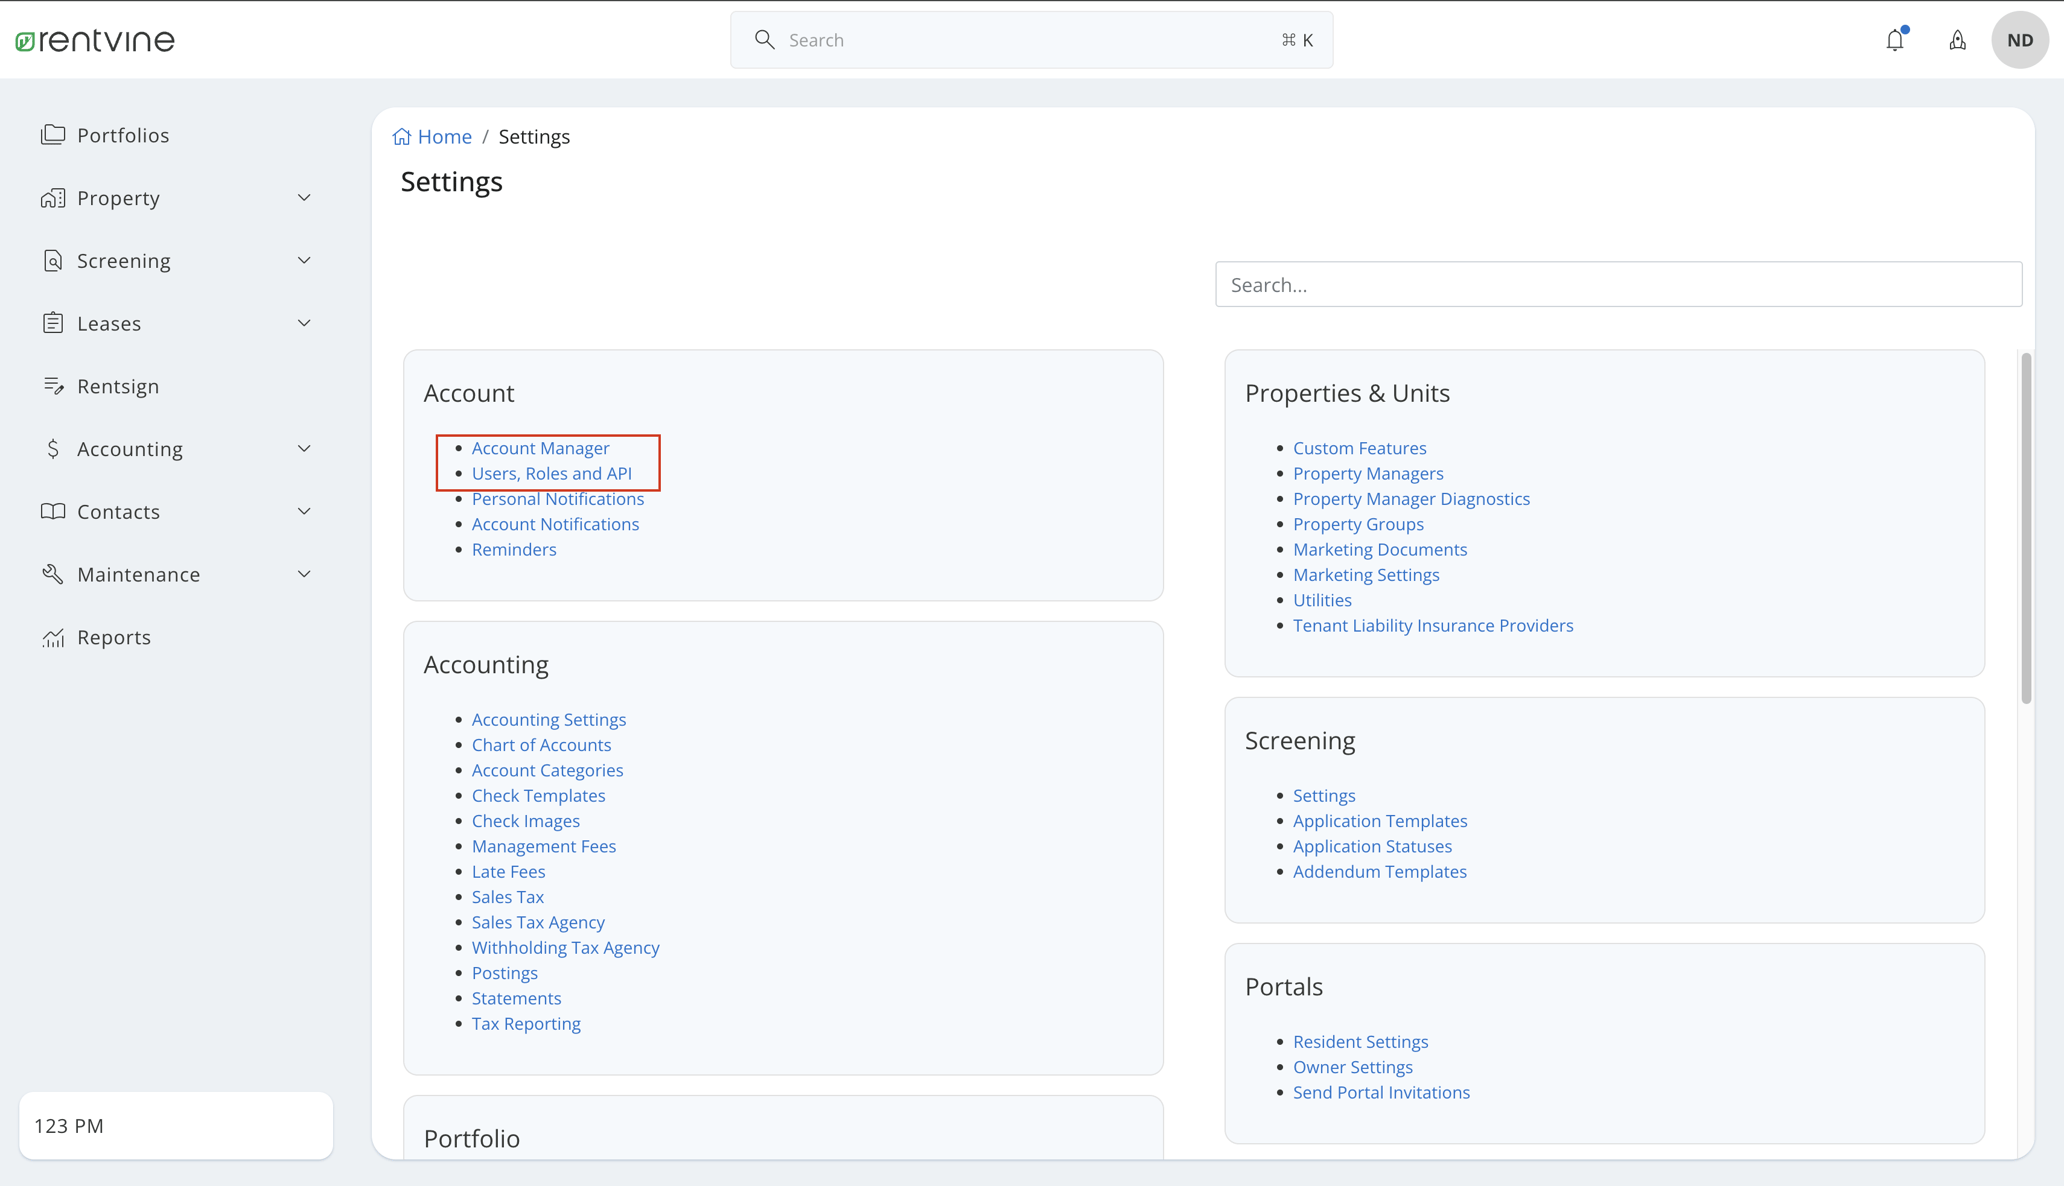Click the Accounting dollar-sign sidebar icon
The height and width of the screenshot is (1186, 2064).
pos(54,448)
